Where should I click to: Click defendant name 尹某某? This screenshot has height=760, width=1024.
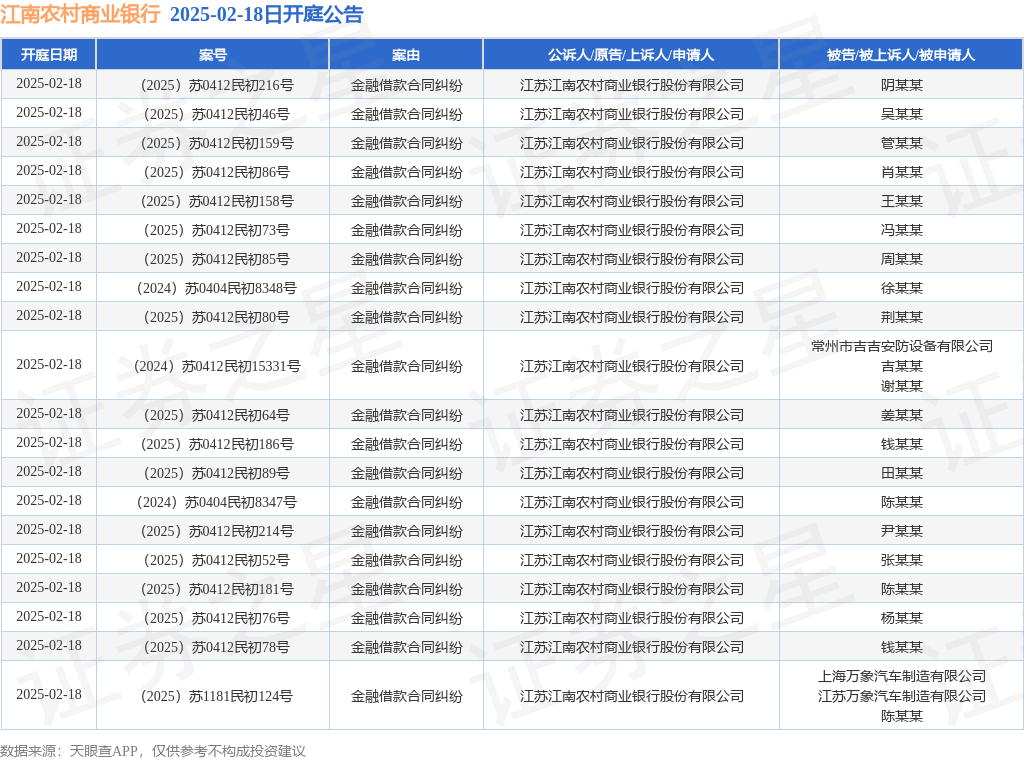coord(901,531)
